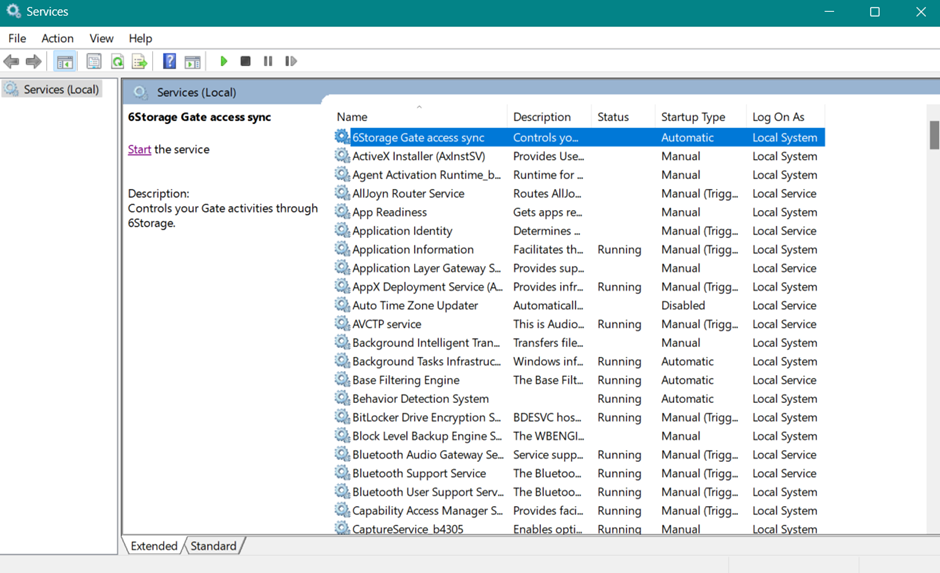Screen dimensions: 940x573
Task: Click the gear icon beside Bluetooth Support Service
Action: [342, 473]
